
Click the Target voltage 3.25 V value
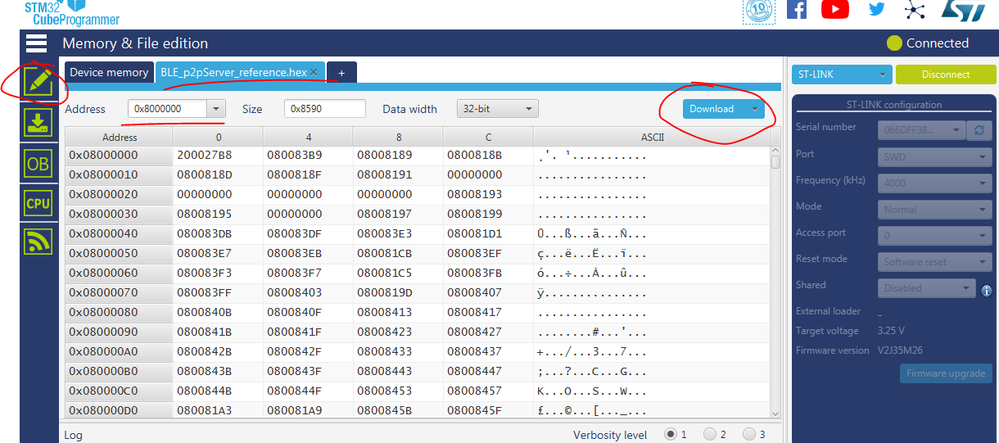[x=891, y=331]
